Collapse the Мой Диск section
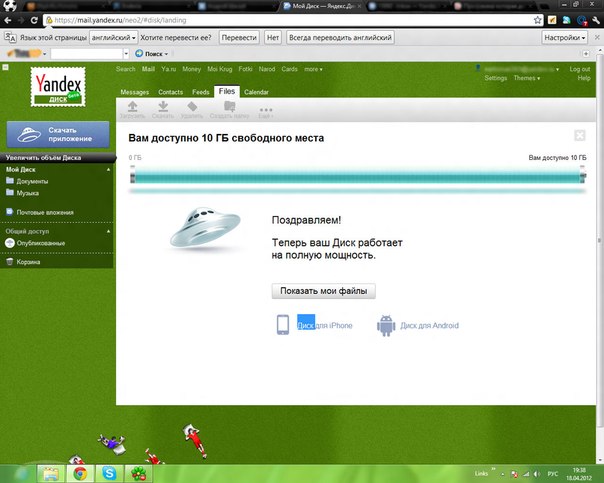 pyautogui.click(x=109, y=169)
